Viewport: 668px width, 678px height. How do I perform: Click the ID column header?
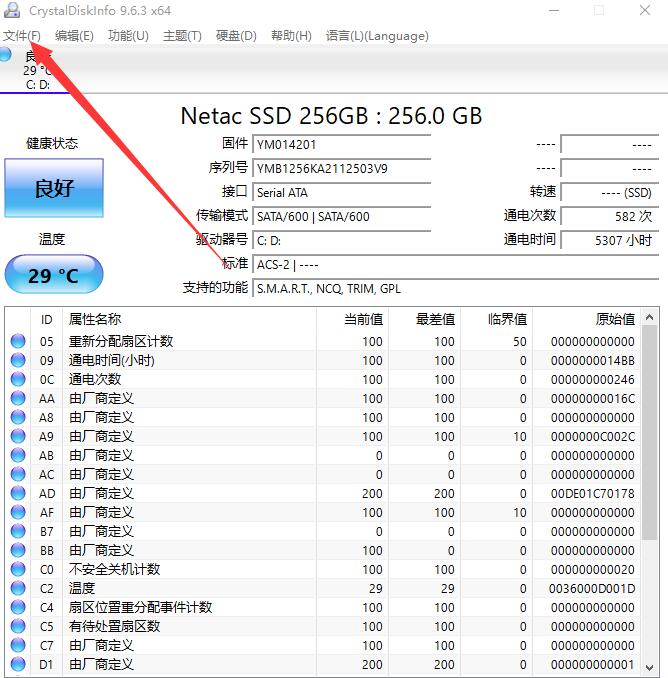click(47, 319)
